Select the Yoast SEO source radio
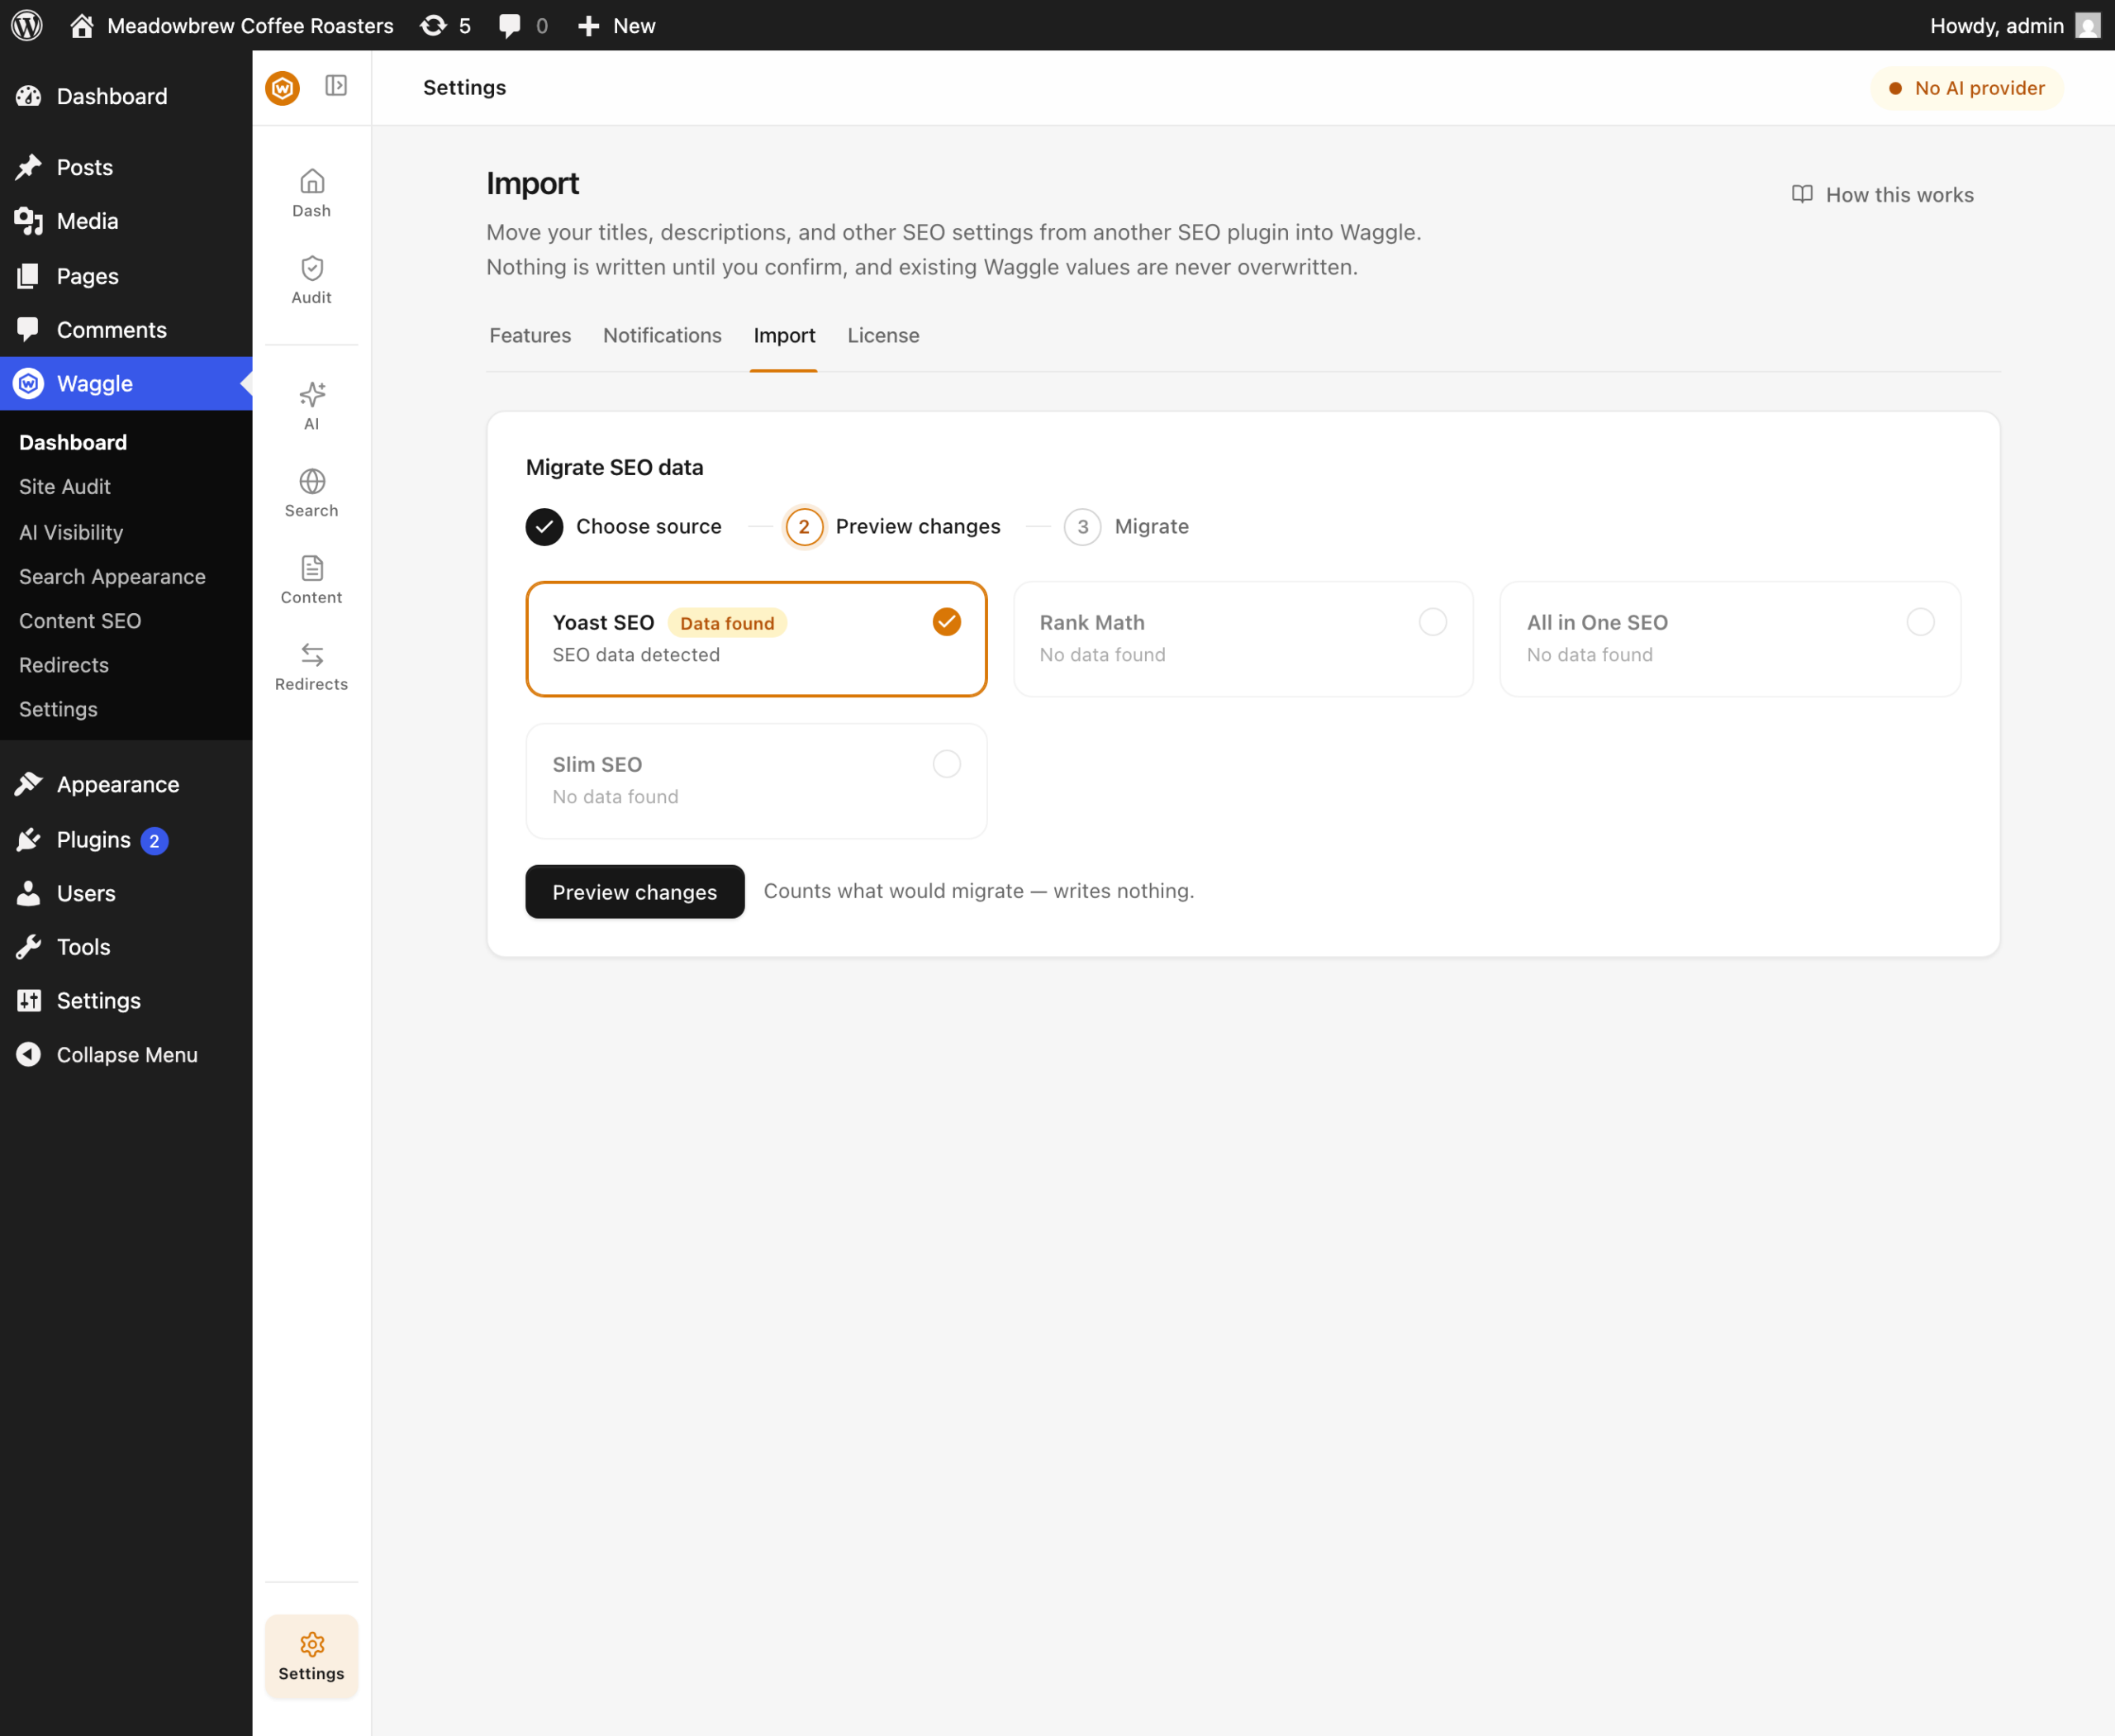Screen dimensions: 2115x1736 tap(947, 622)
